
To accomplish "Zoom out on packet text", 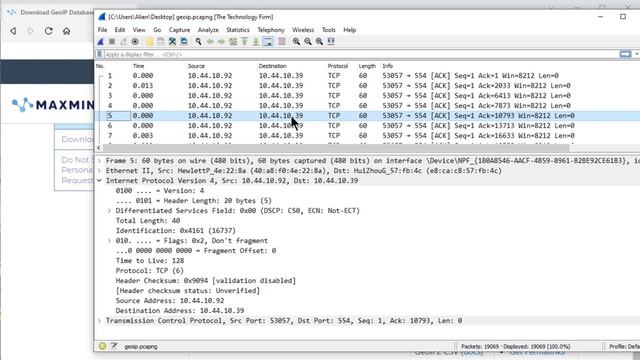I will pyautogui.click(x=308, y=42).
